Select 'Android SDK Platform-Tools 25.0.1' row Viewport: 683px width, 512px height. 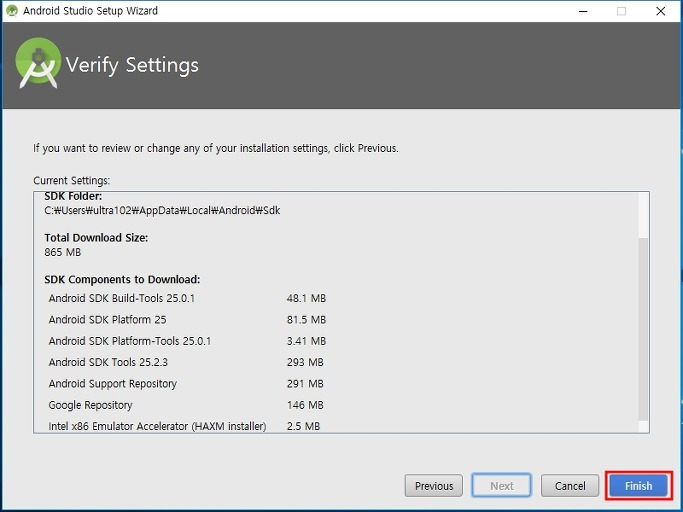coord(187,341)
